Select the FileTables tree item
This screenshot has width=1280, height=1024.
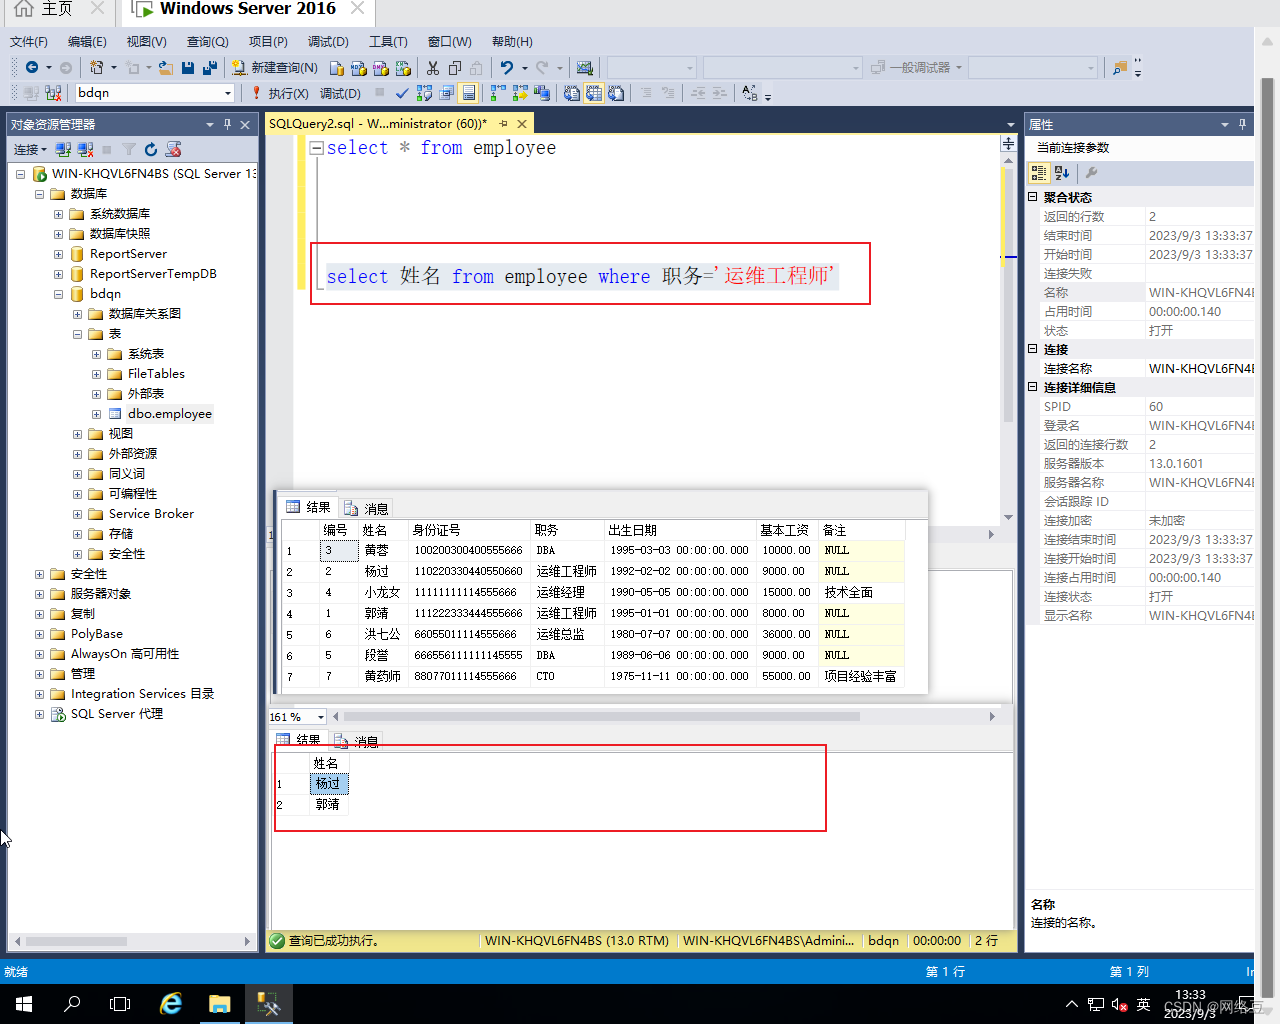pos(156,374)
